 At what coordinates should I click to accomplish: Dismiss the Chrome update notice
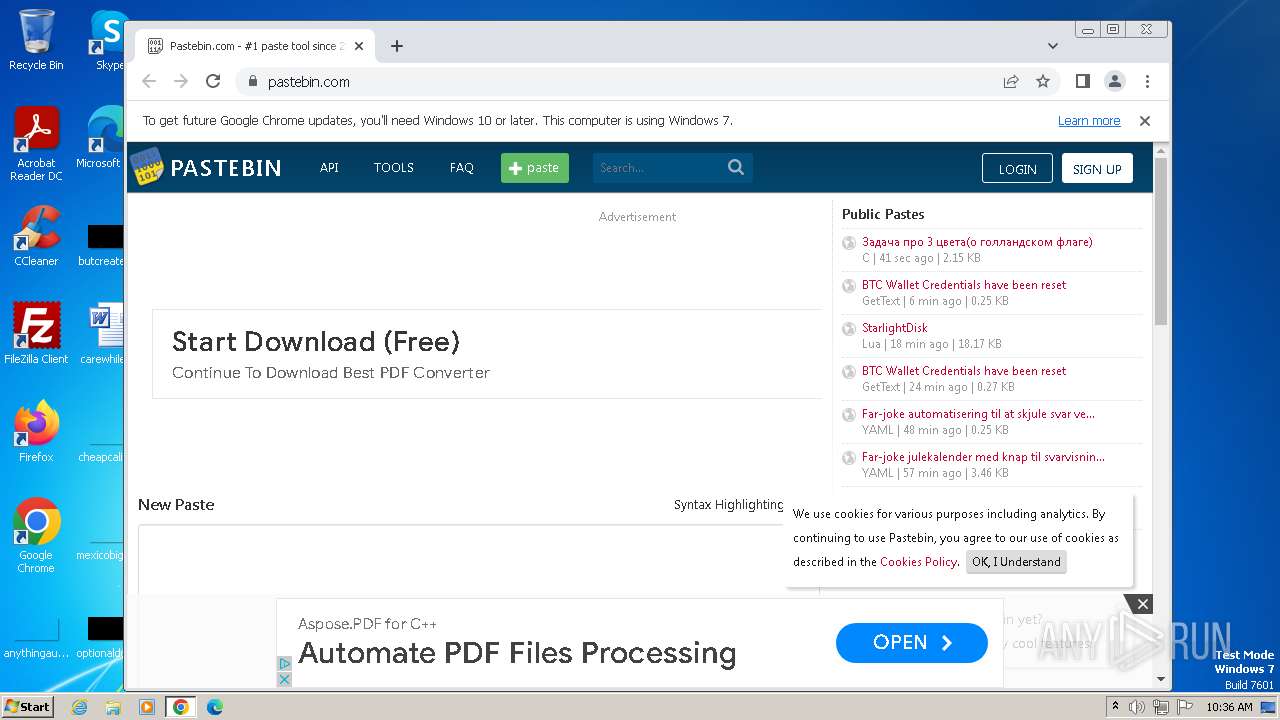pos(1145,121)
